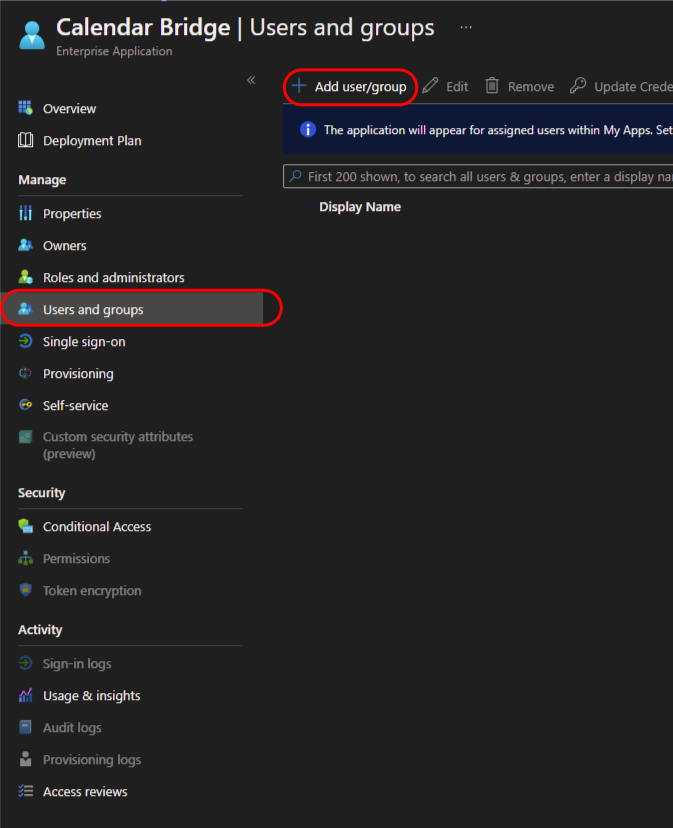Click the Self-service key icon
The image size is (673, 828).
click(x=25, y=405)
